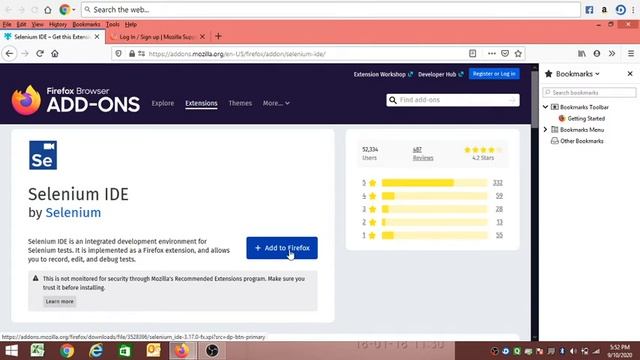Expand the More dropdown in add-ons nav
Image resolution: width=640 pixels, height=360 pixels.
[276, 103]
